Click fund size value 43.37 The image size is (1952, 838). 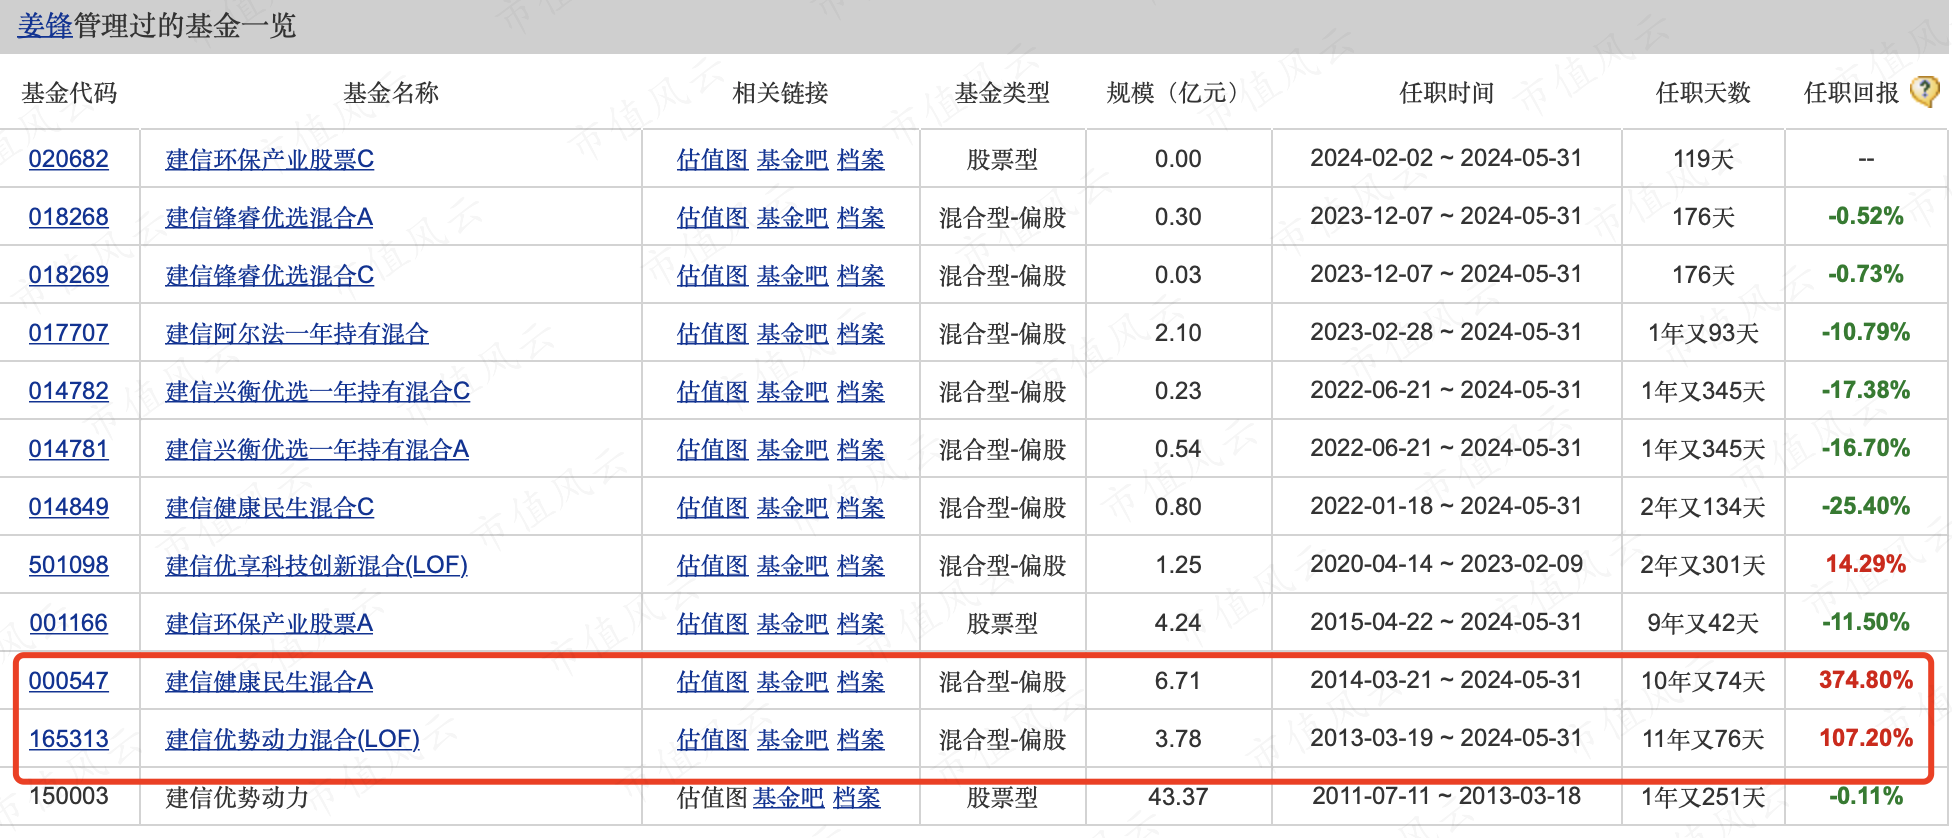point(1178,797)
